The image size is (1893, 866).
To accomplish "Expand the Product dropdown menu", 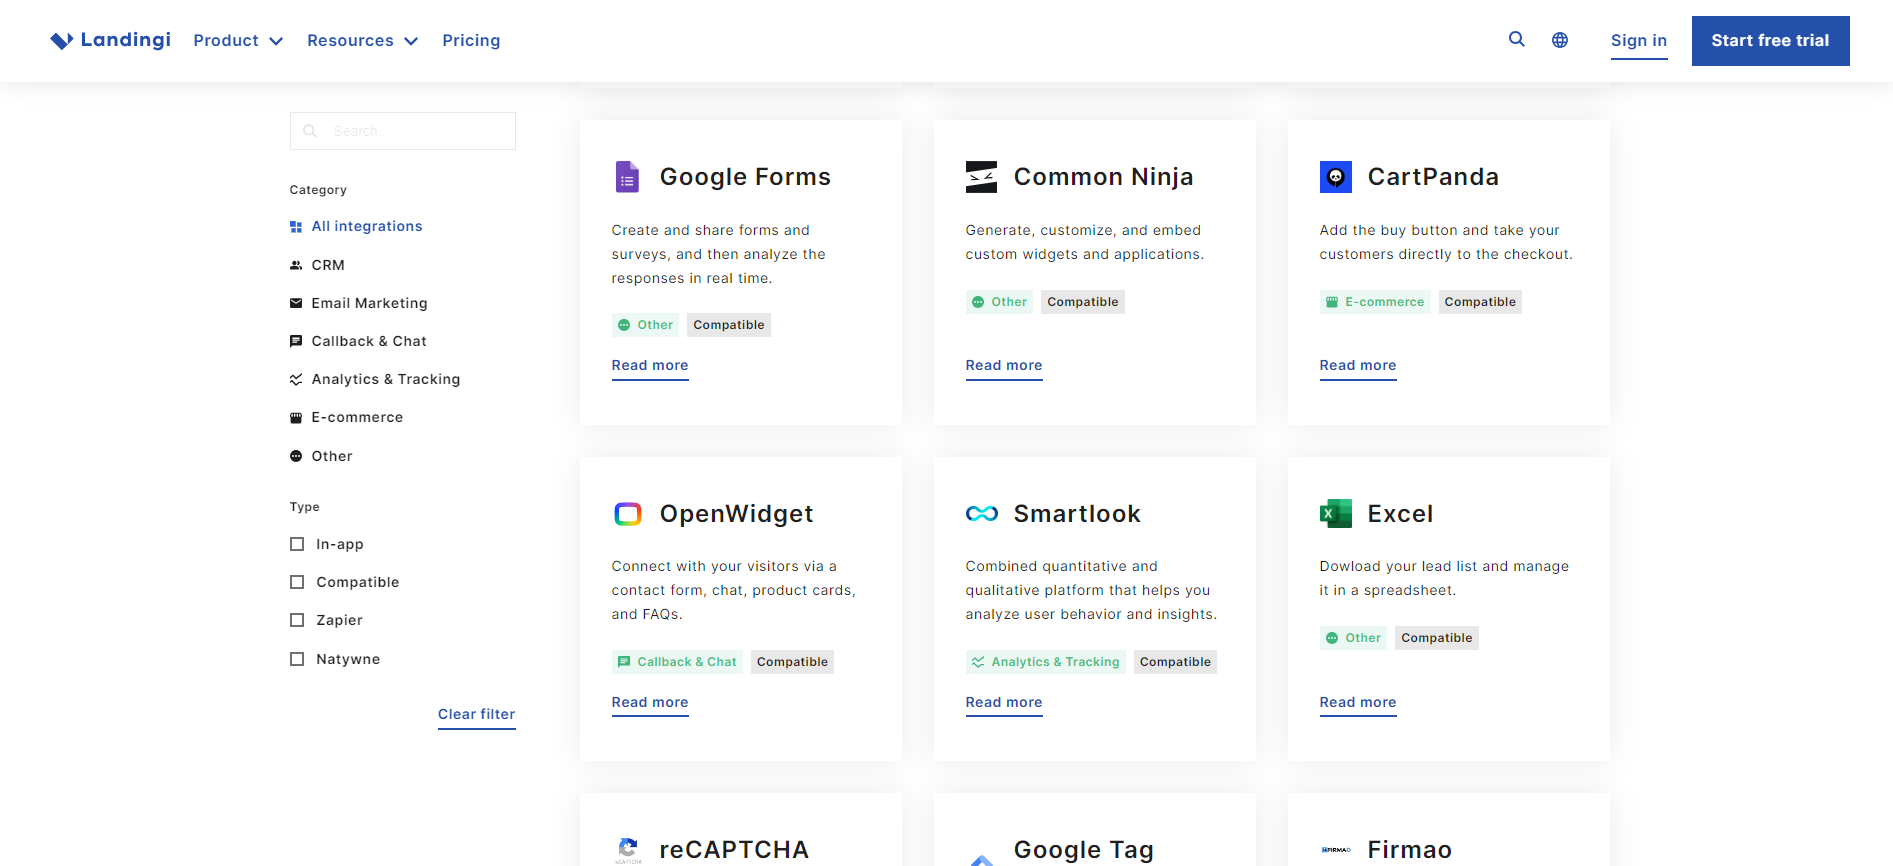I will (x=238, y=41).
